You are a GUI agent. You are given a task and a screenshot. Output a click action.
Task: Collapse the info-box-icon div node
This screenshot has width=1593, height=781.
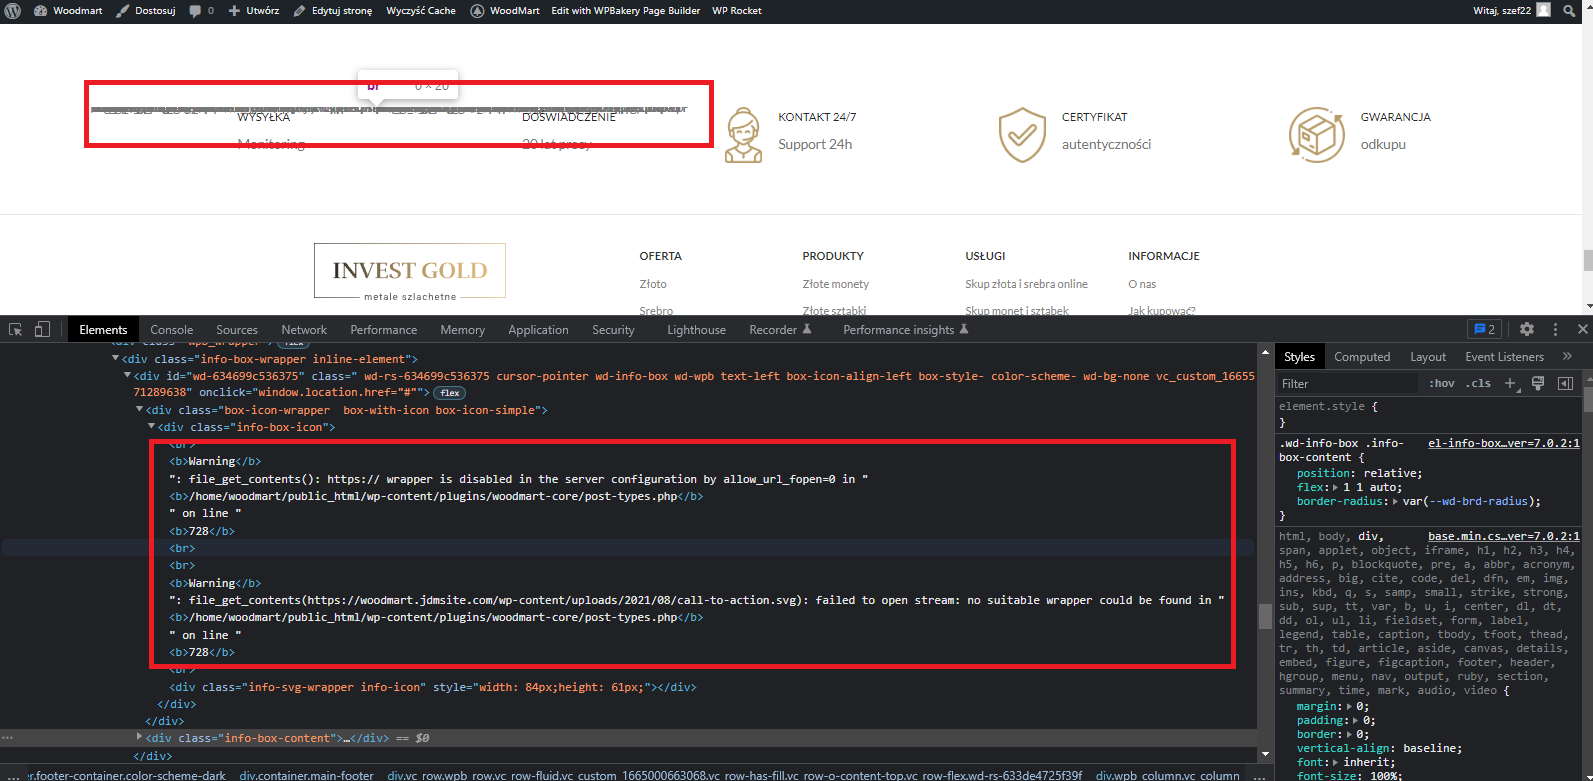coord(151,427)
